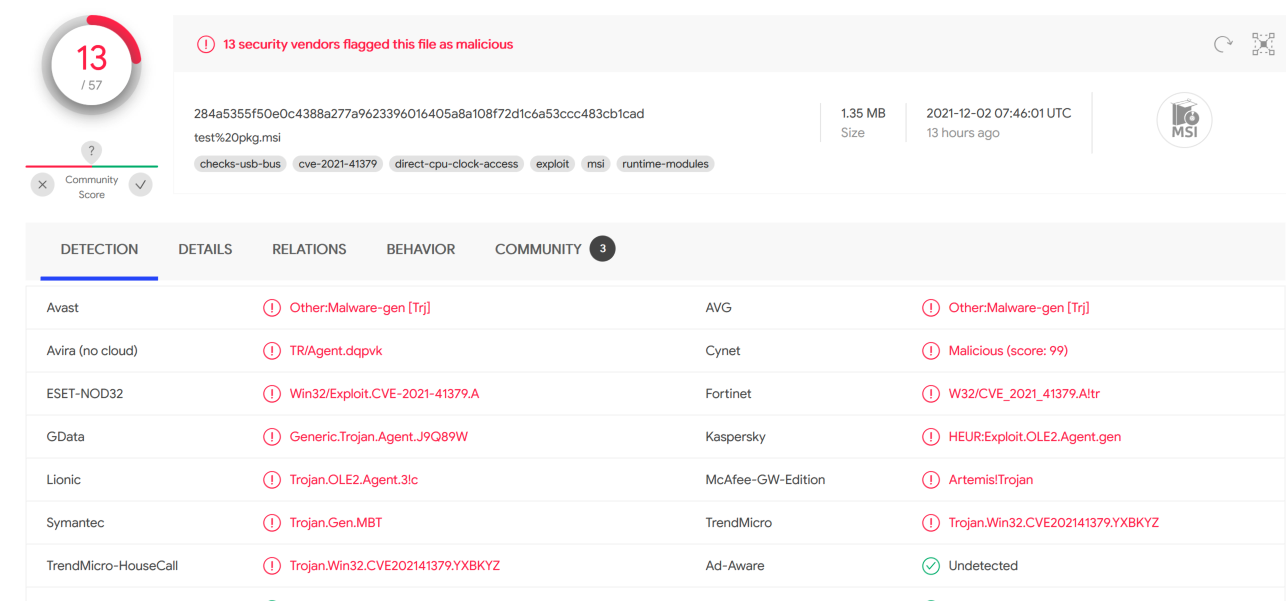The image size is (1286, 601).
Task: Click the community score question mark icon
Action: [91, 152]
